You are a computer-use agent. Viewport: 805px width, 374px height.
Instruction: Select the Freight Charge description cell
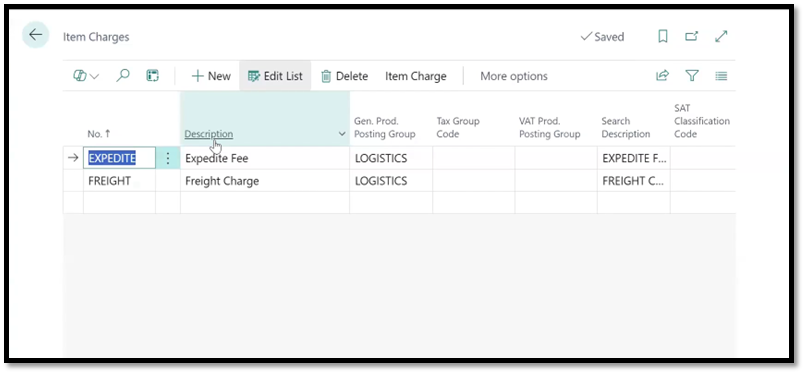265,181
